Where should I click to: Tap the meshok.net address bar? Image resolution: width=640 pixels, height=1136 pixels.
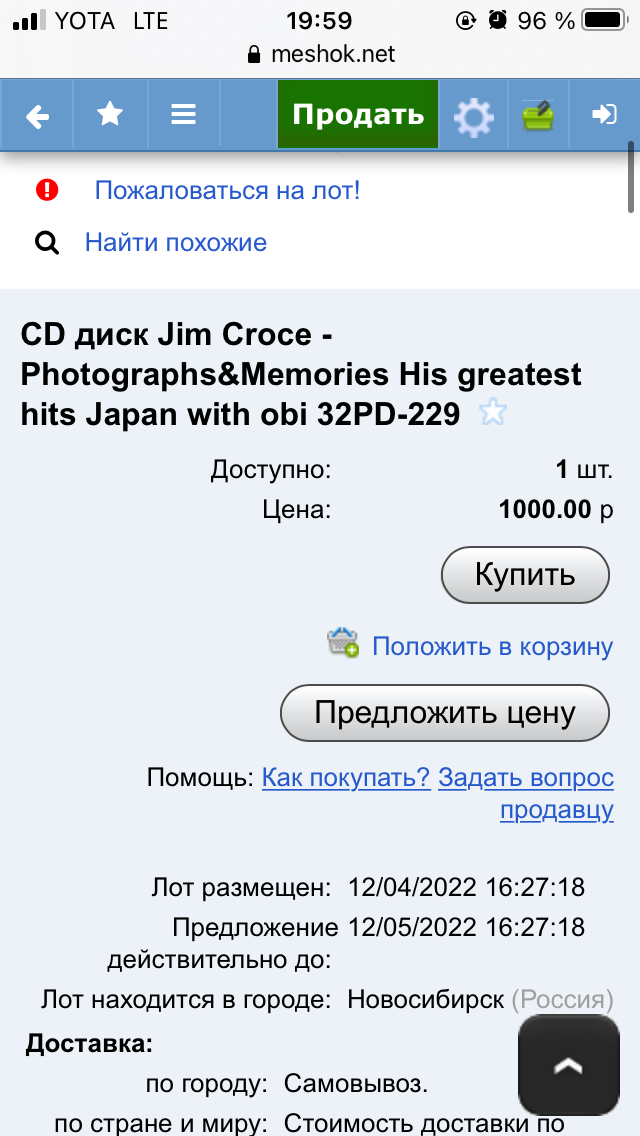click(320, 54)
